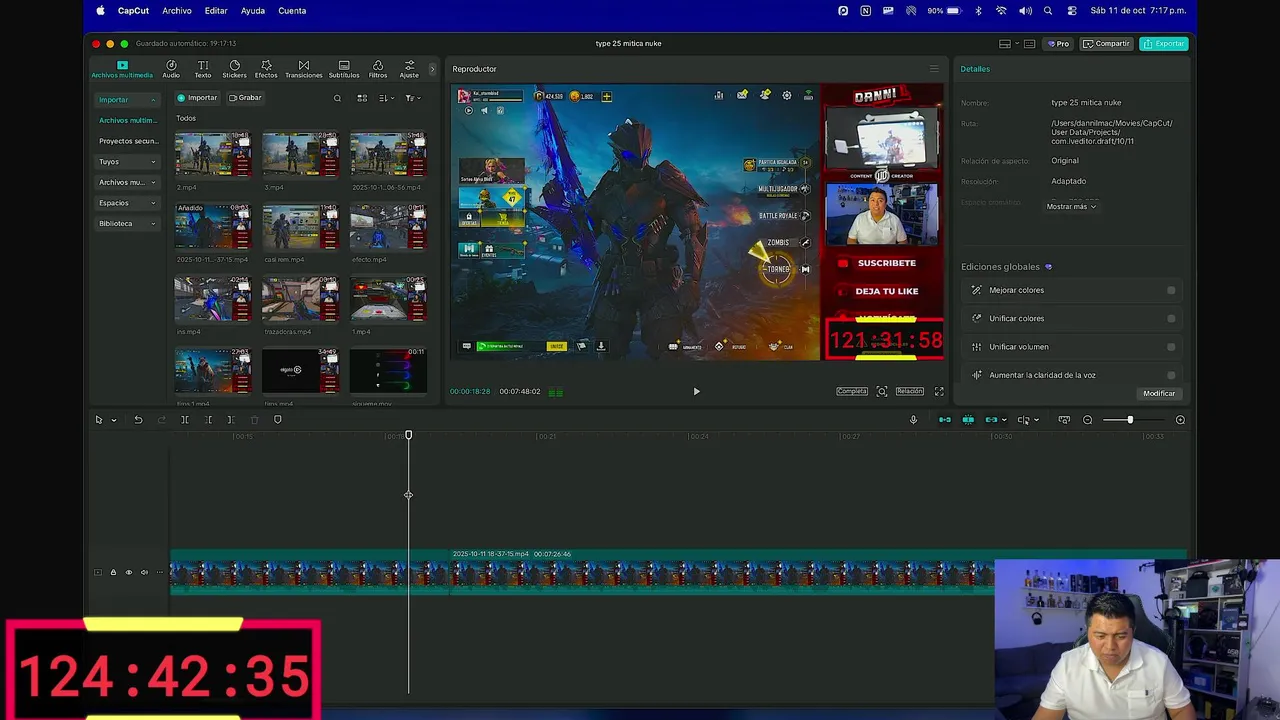Click the timeline zoom slider handle

pyautogui.click(x=1130, y=420)
